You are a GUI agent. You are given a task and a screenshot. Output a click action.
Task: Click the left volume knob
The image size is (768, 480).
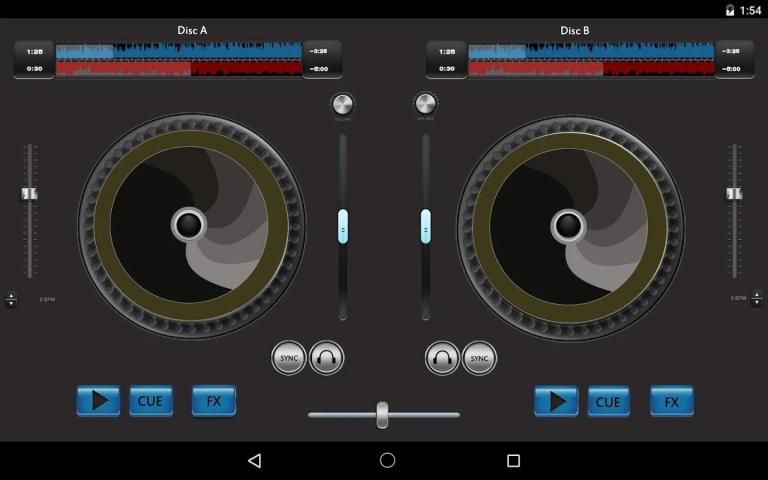(342, 105)
